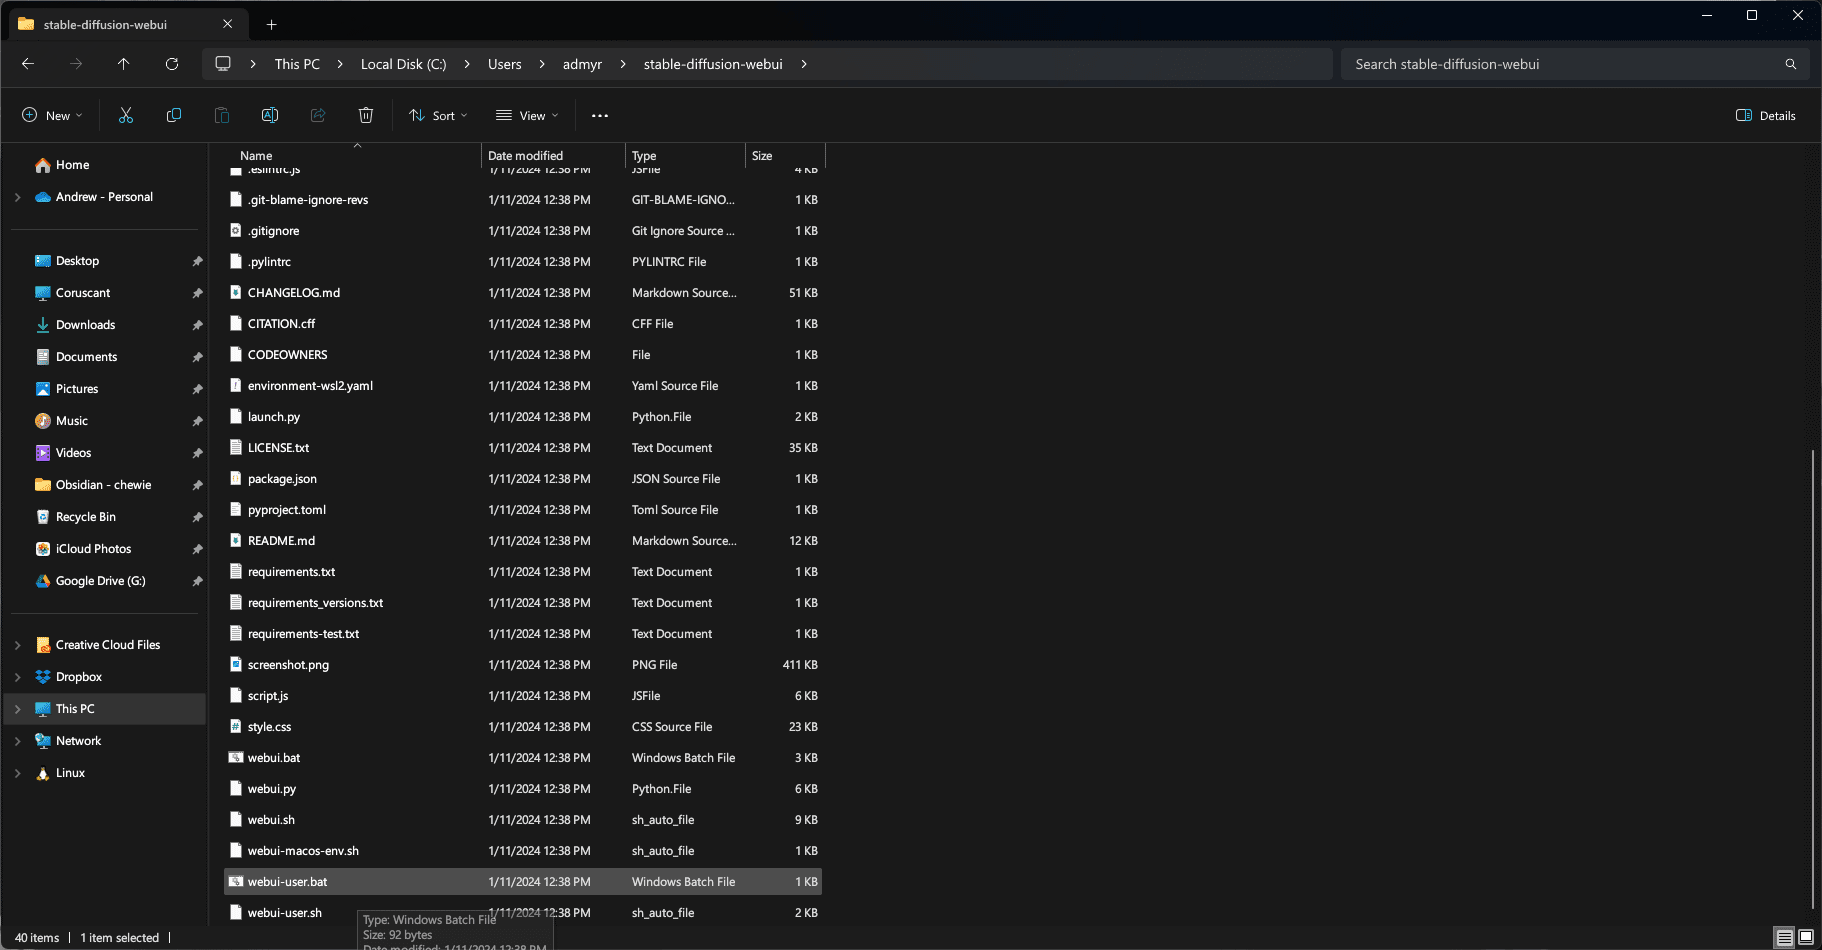The width and height of the screenshot is (1822, 950).
Task: Click Local Disk (C:) breadcrumb
Action: (403, 64)
